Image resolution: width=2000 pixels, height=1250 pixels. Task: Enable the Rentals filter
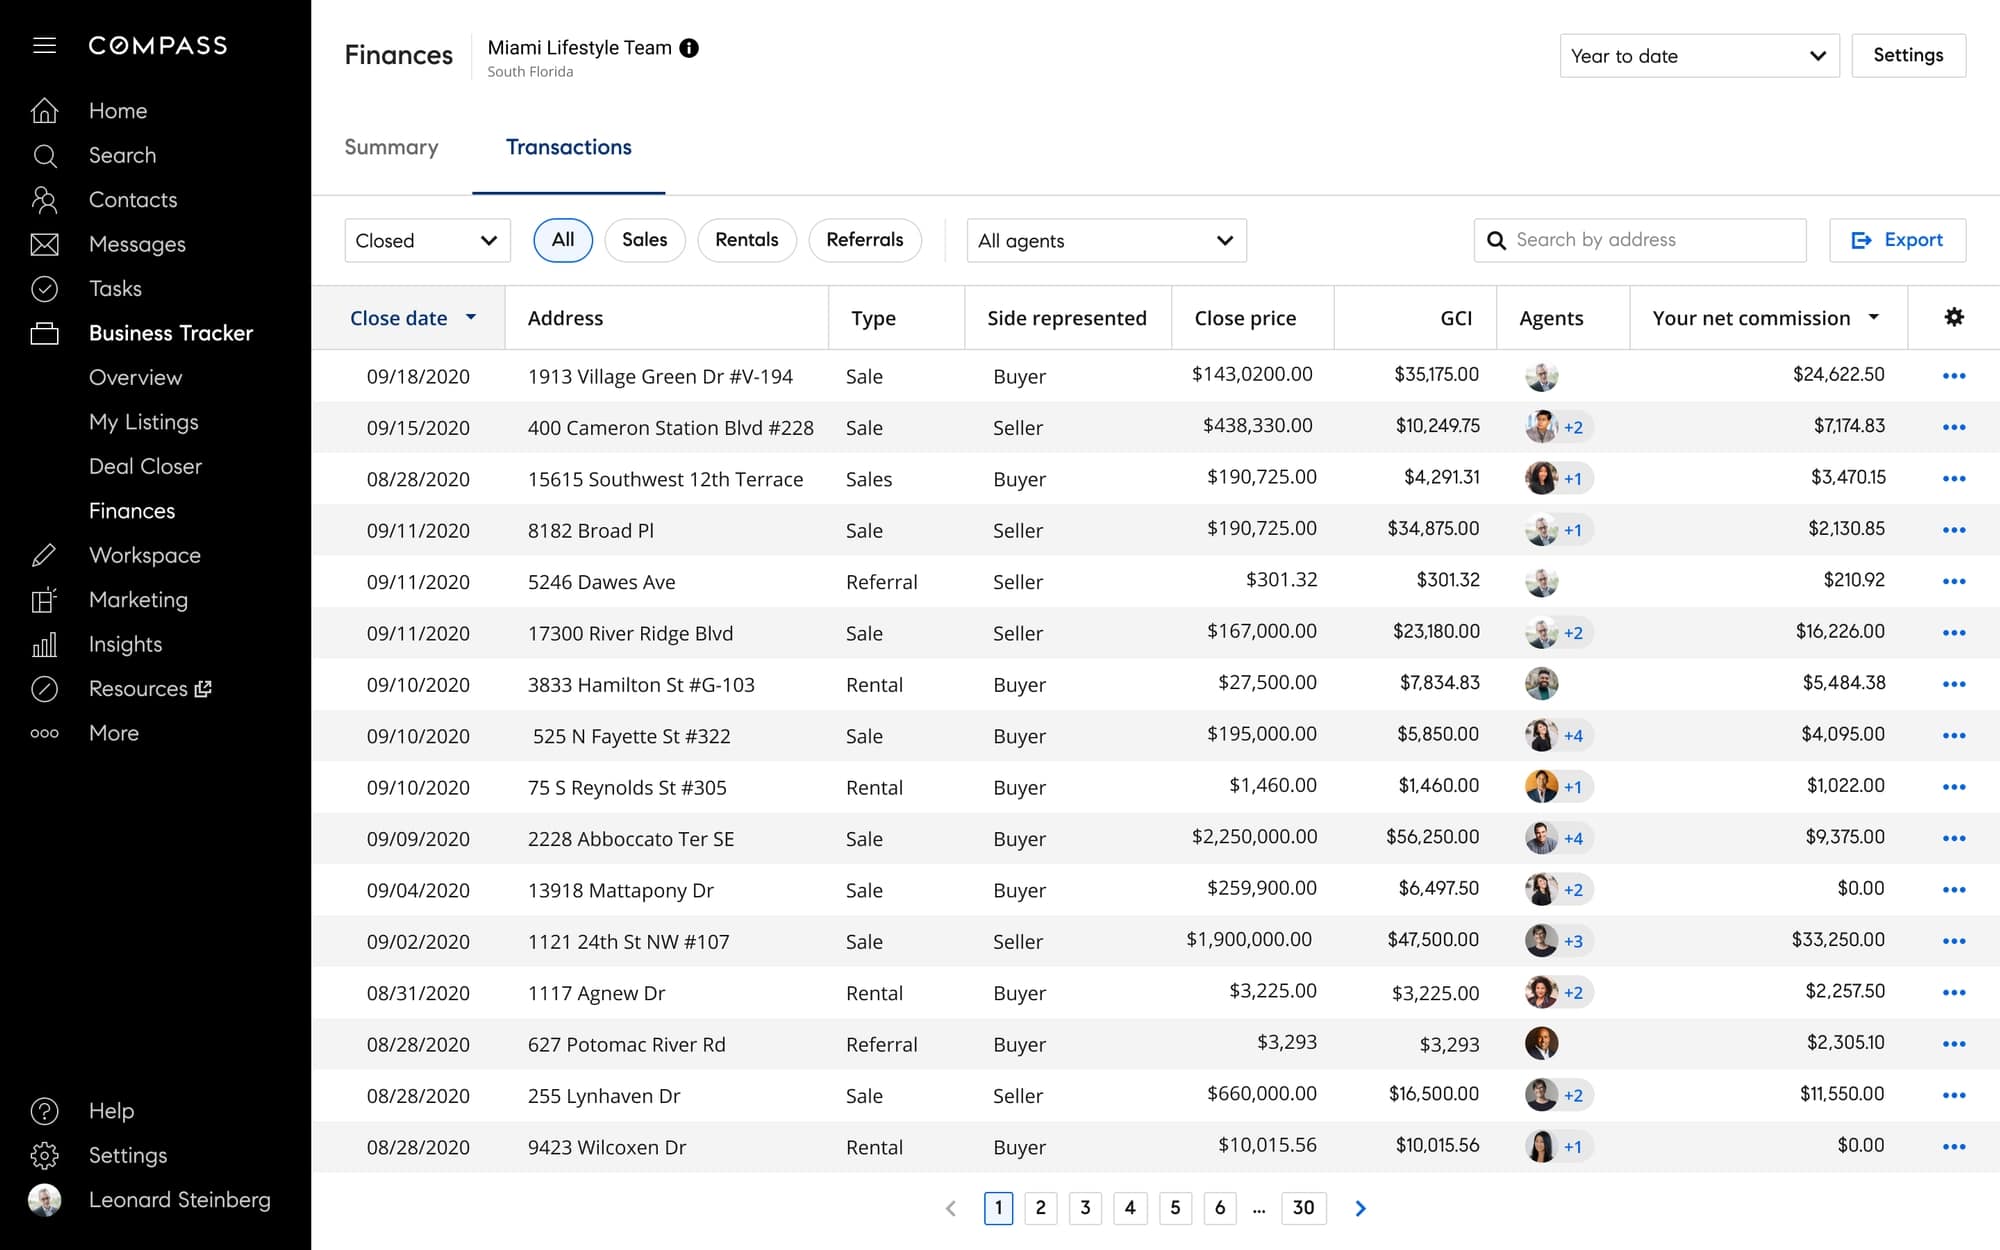(x=746, y=240)
